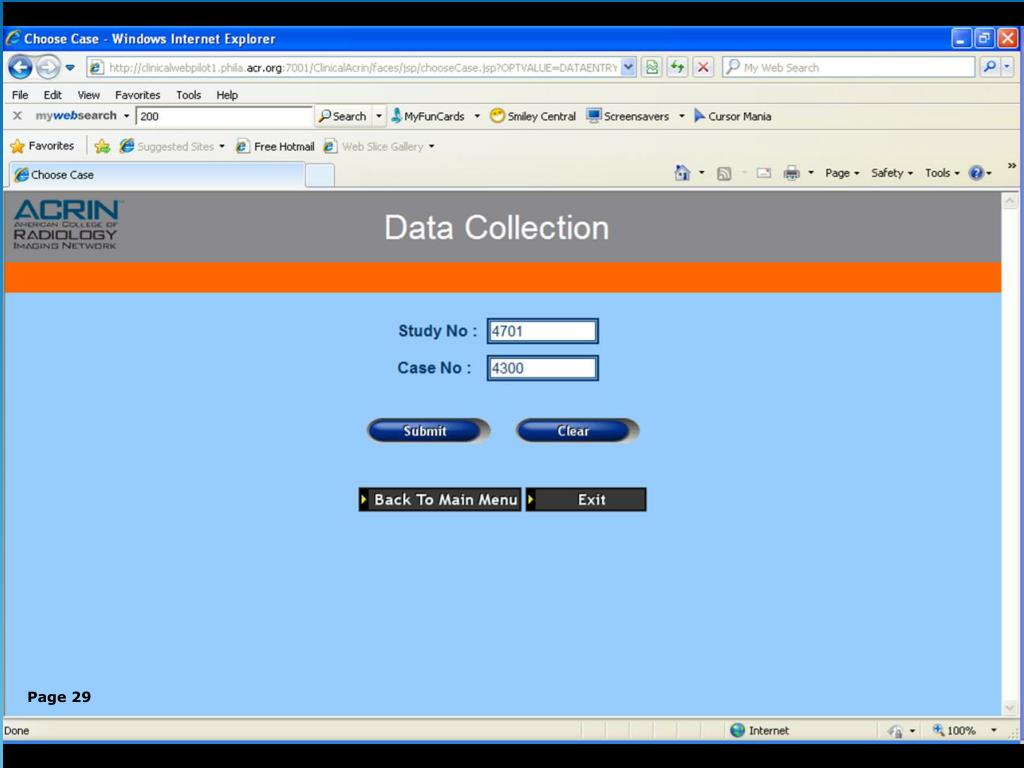Expand the address bar URL dropdown
The image size is (1024, 768).
tap(628, 67)
